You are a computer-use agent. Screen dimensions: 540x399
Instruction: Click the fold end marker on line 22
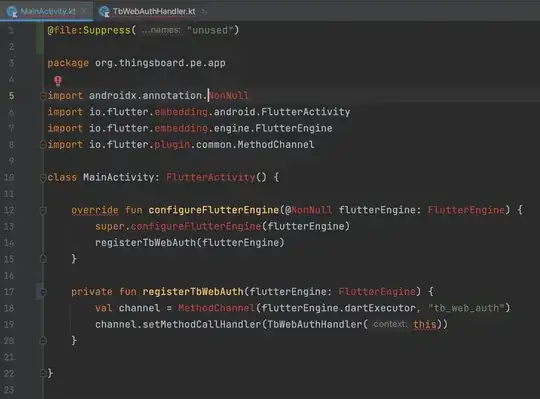coord(43,373)
